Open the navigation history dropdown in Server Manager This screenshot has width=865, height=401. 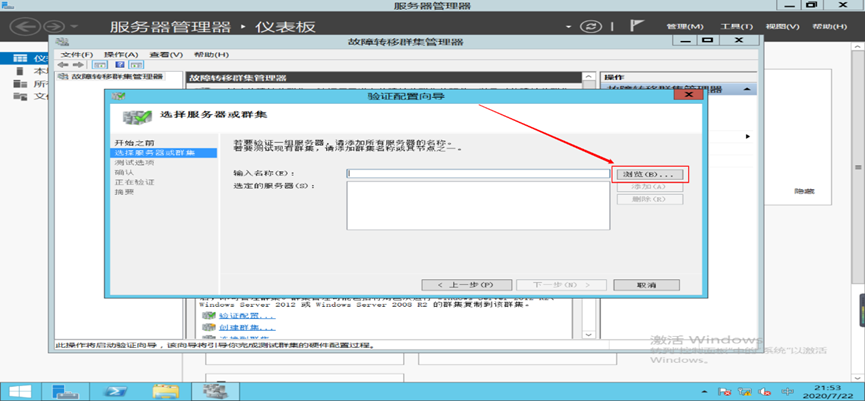click(74, 26)
